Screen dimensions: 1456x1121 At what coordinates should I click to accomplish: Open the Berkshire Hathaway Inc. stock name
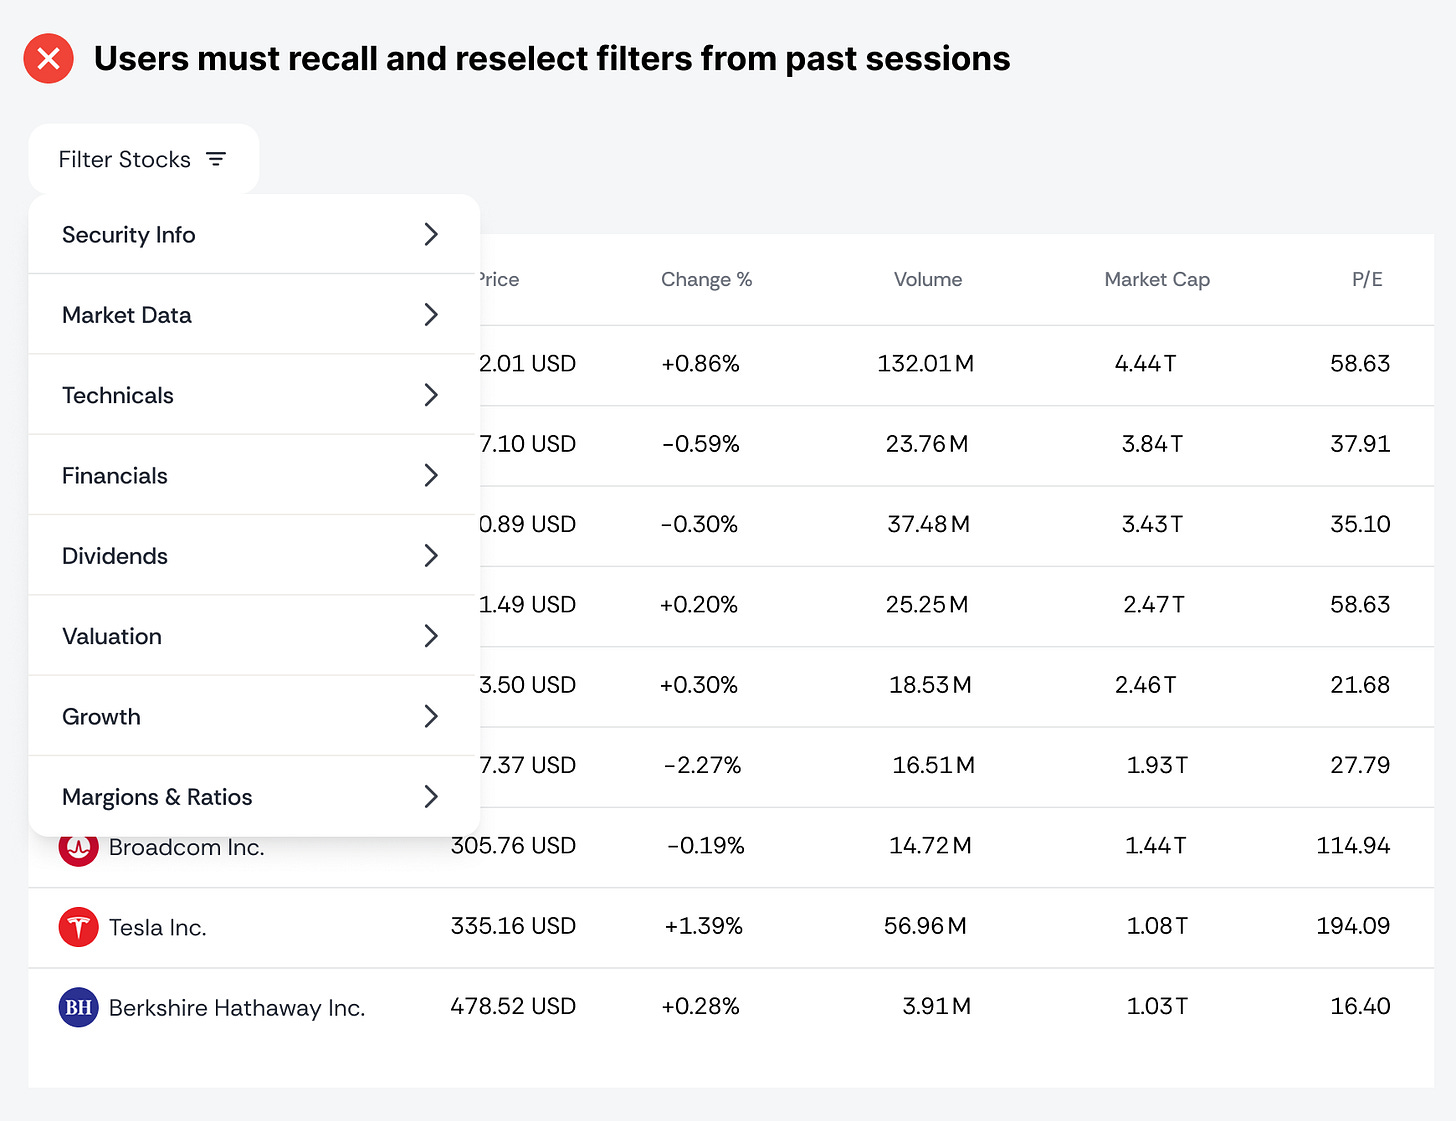pos(236,1008)
